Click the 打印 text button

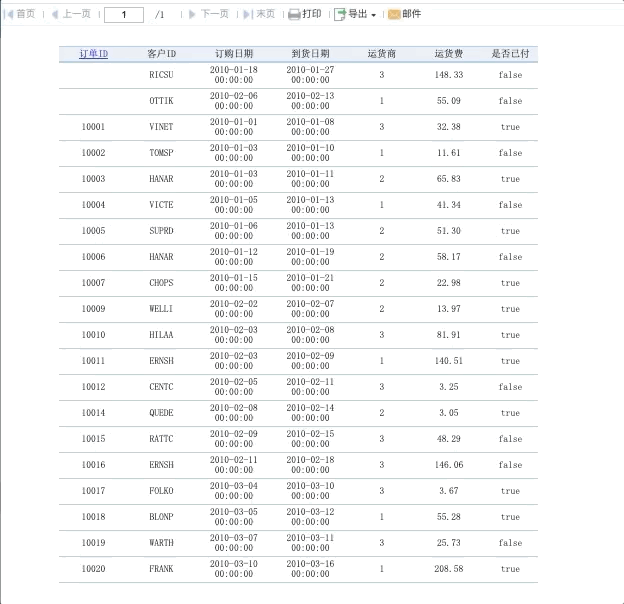pyautogui.click(x=312, y=14)
